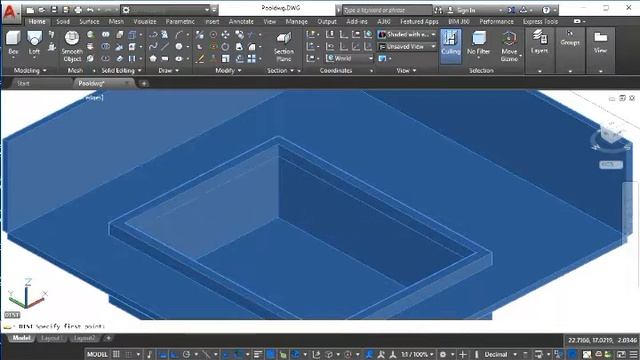Expand the Modify panel
640x360 pixels.
228,71
